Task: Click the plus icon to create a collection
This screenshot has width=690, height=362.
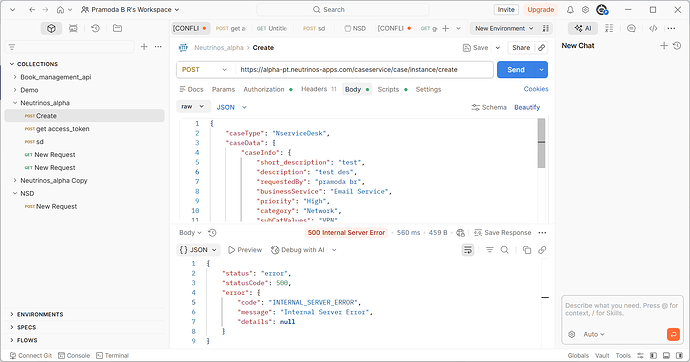Action: (x=144, y=47)
